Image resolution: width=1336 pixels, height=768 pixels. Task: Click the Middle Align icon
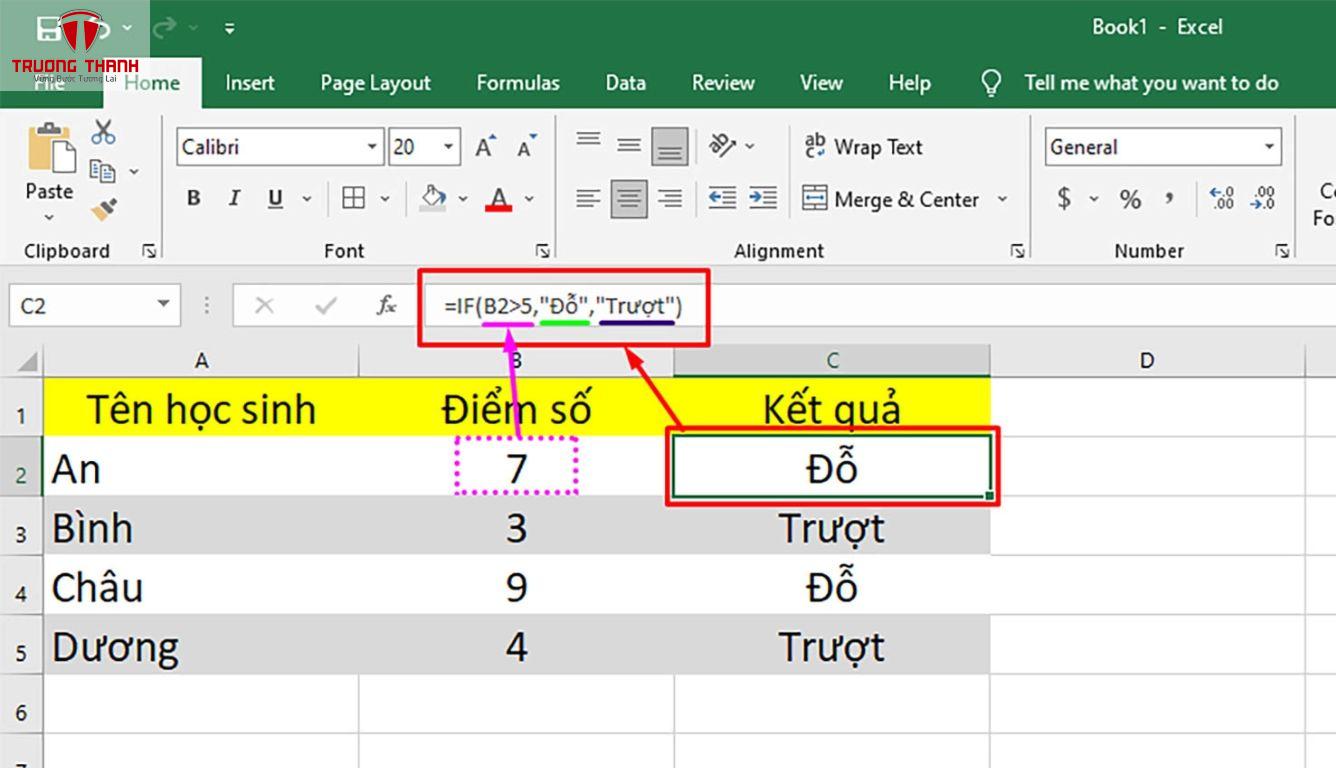click(629, 146)
